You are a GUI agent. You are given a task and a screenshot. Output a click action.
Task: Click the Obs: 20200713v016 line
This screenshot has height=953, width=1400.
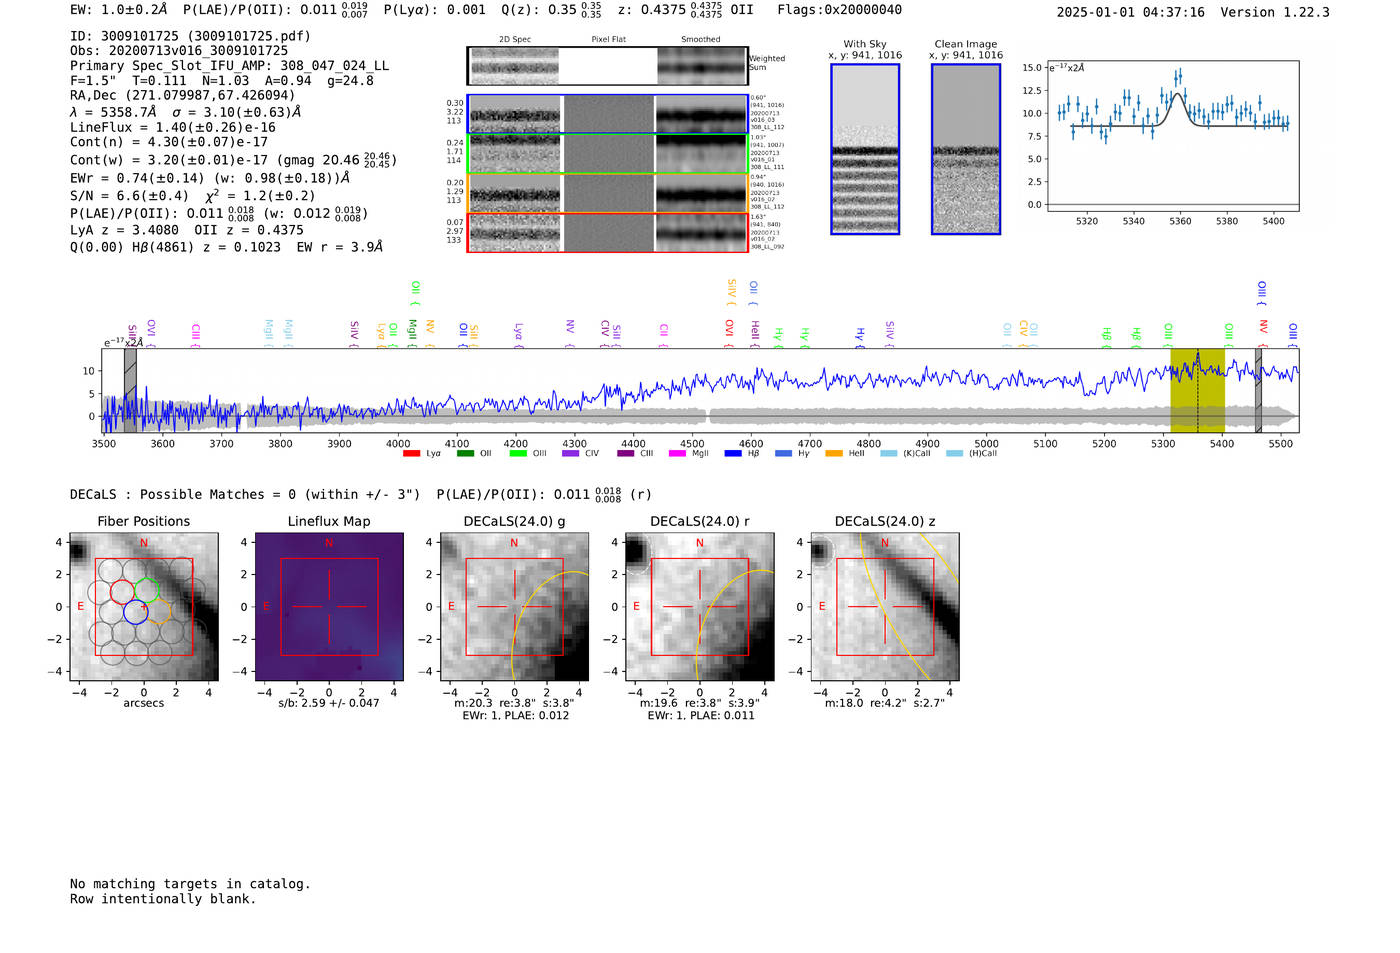tap(179, 50)
